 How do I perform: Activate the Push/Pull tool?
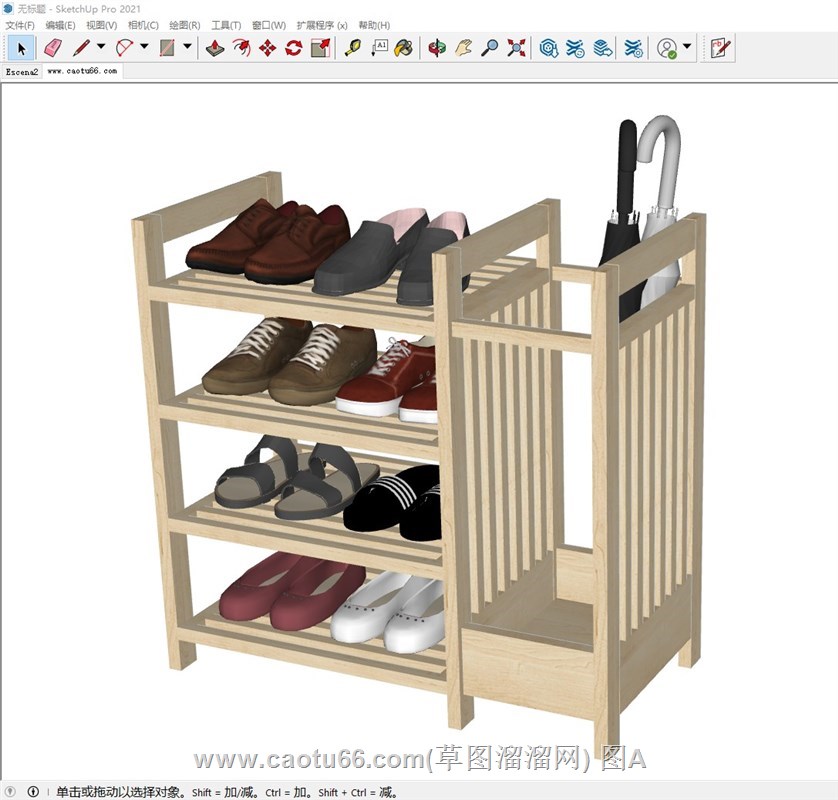tap(215, 47)
